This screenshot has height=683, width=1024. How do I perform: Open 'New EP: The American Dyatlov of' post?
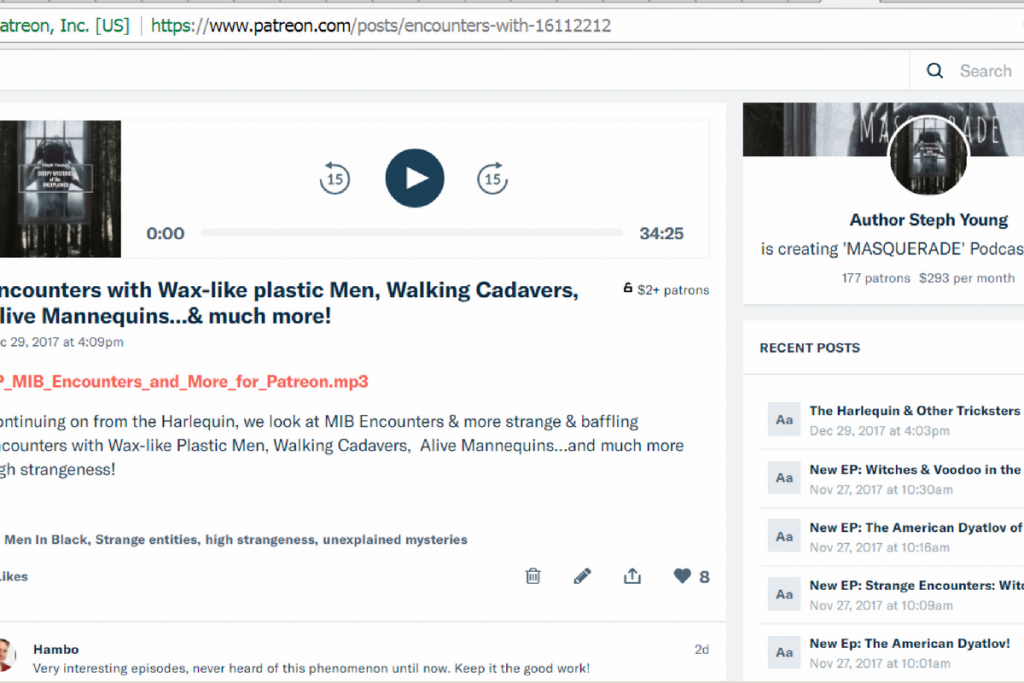point(916,528)
